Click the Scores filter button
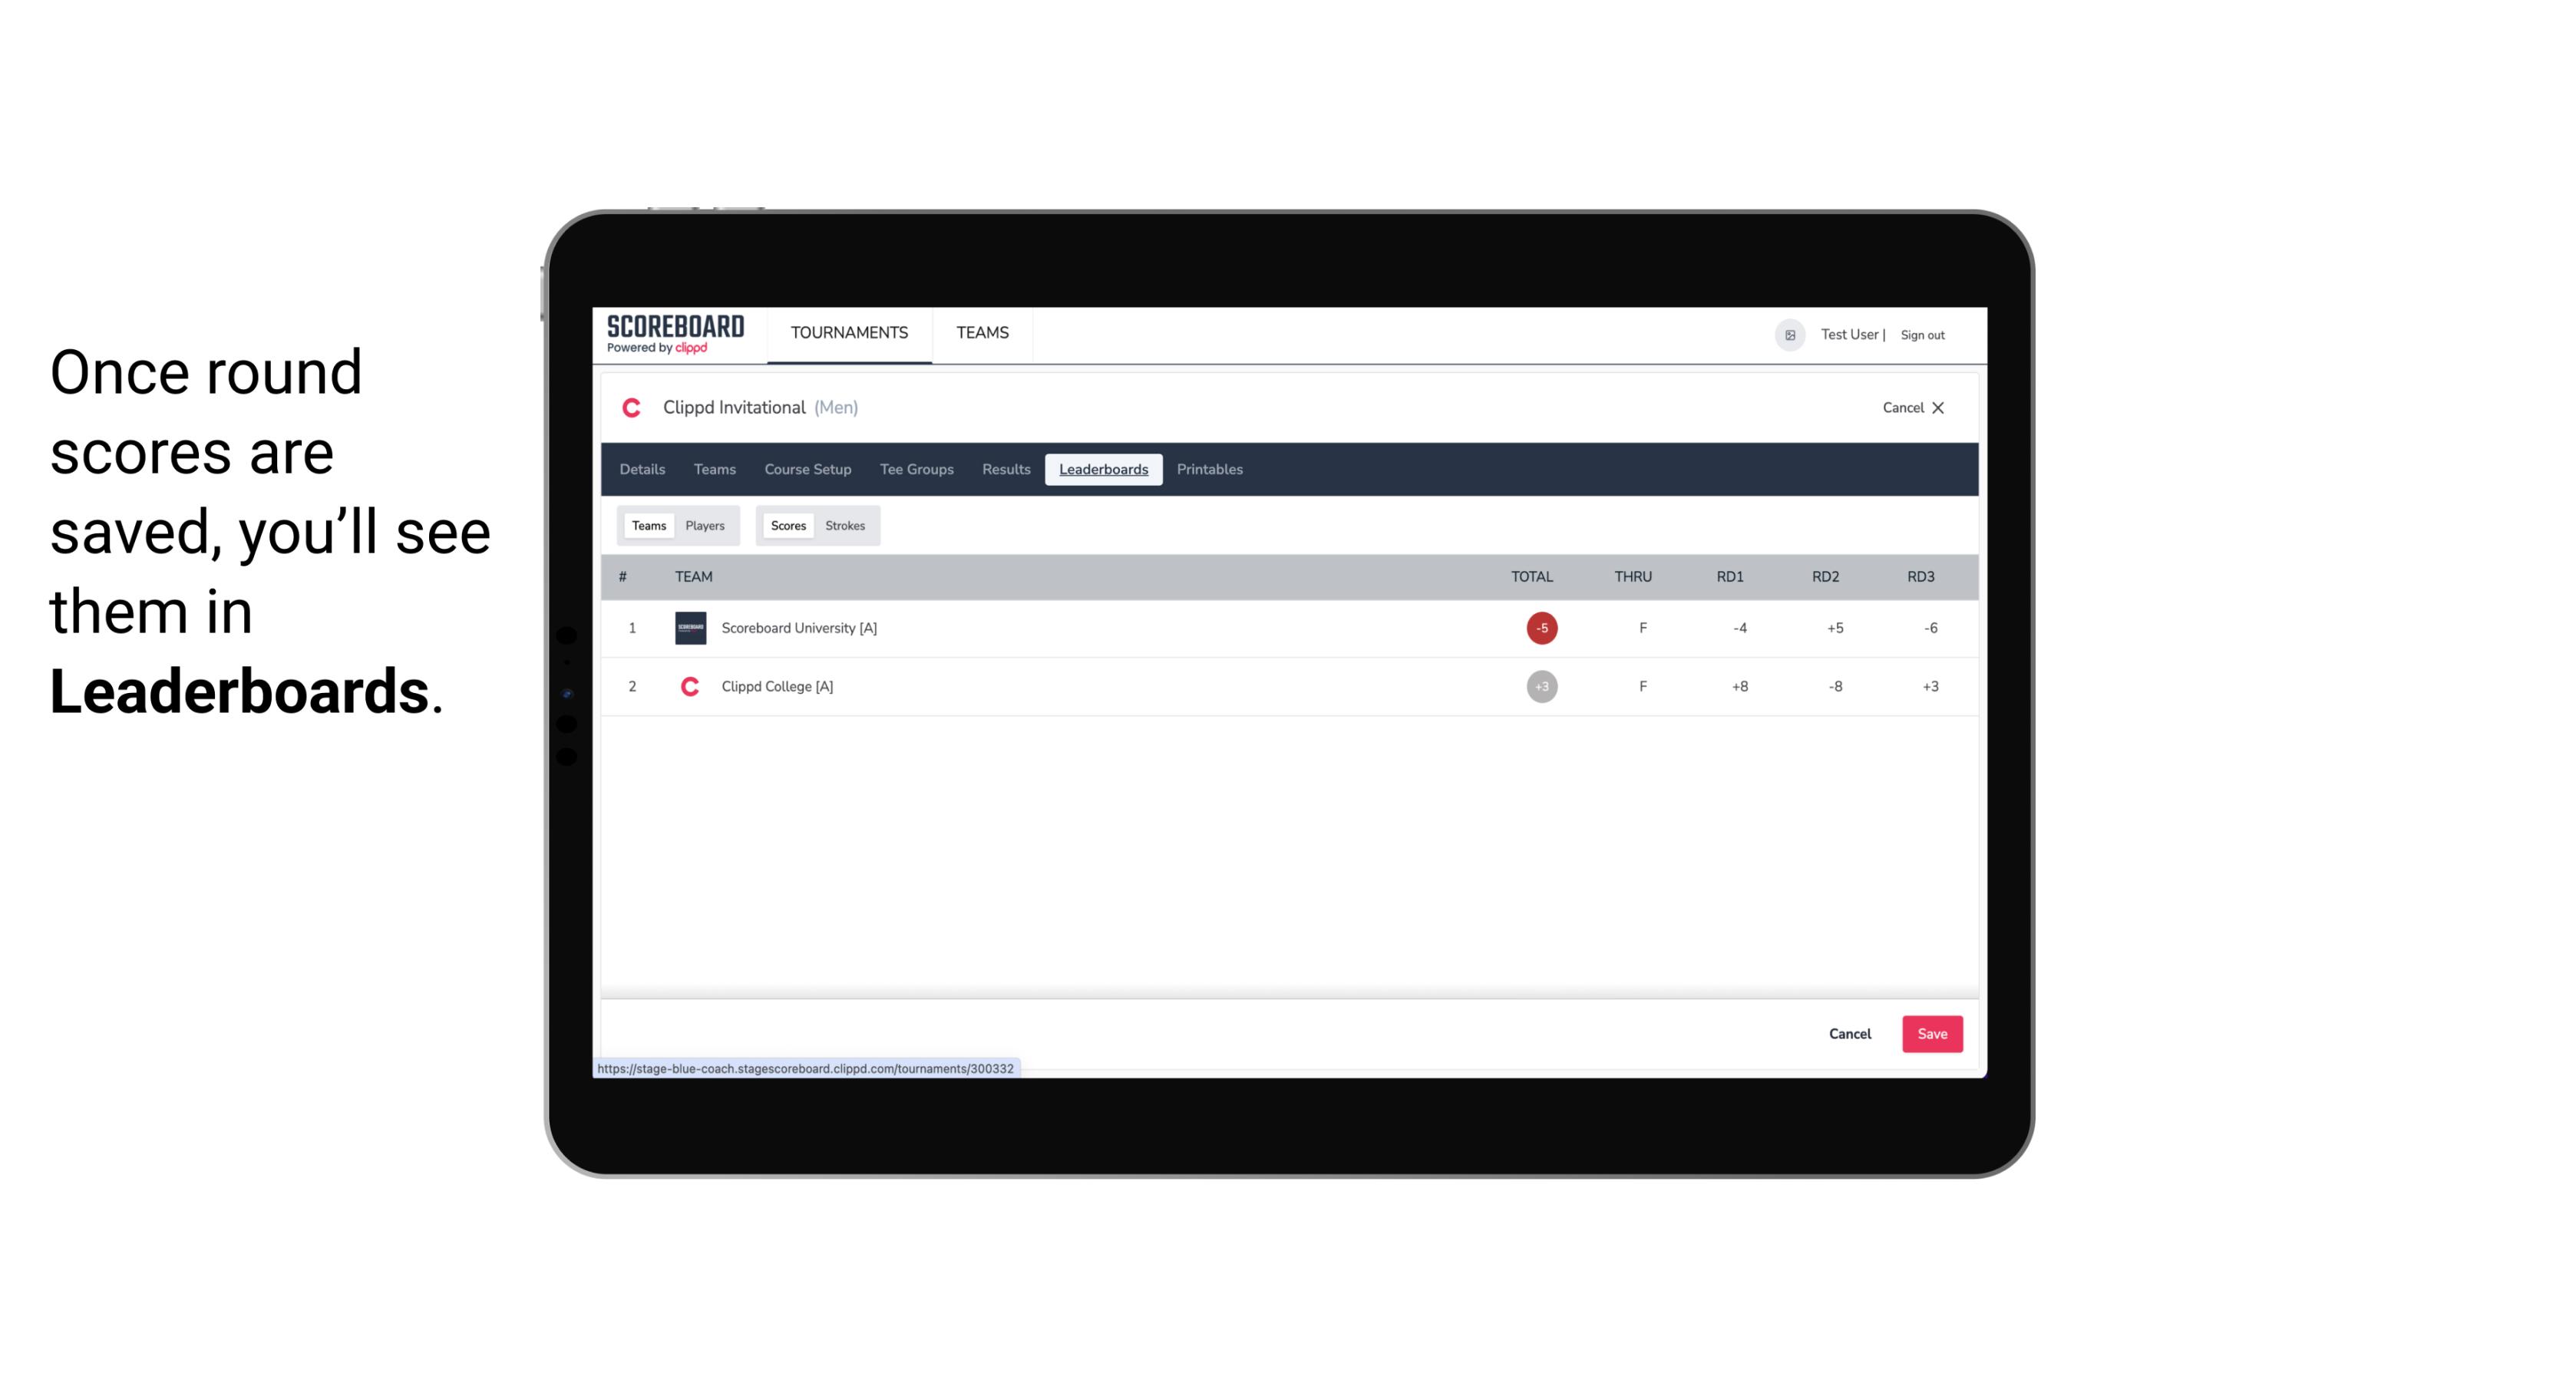The height and width of the screenshot is (1386, 2576). tap(787, 524)
